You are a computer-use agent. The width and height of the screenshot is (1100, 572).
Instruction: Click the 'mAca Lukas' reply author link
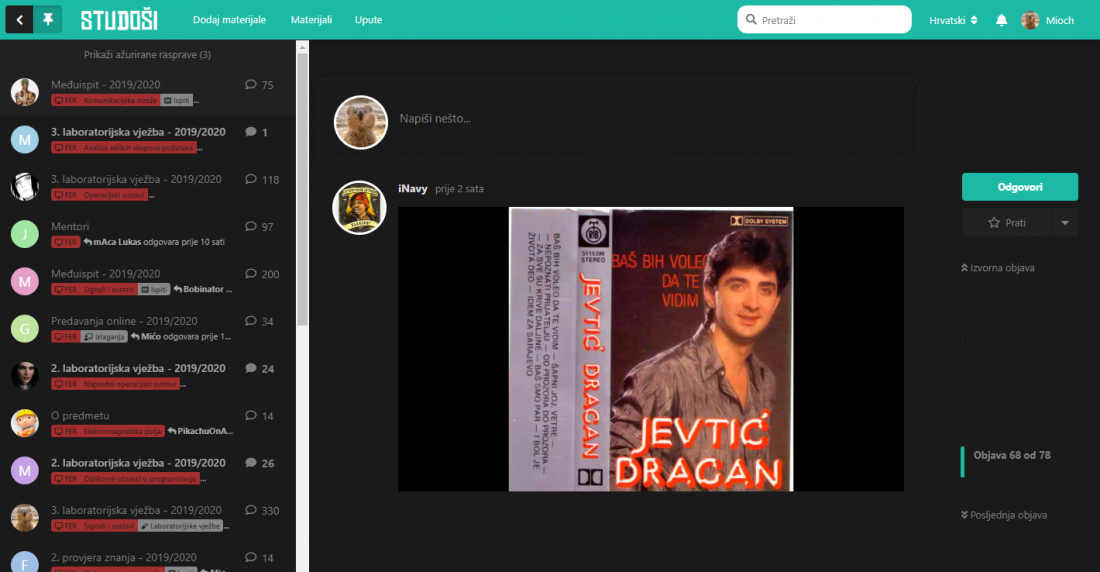pos(117,241)
